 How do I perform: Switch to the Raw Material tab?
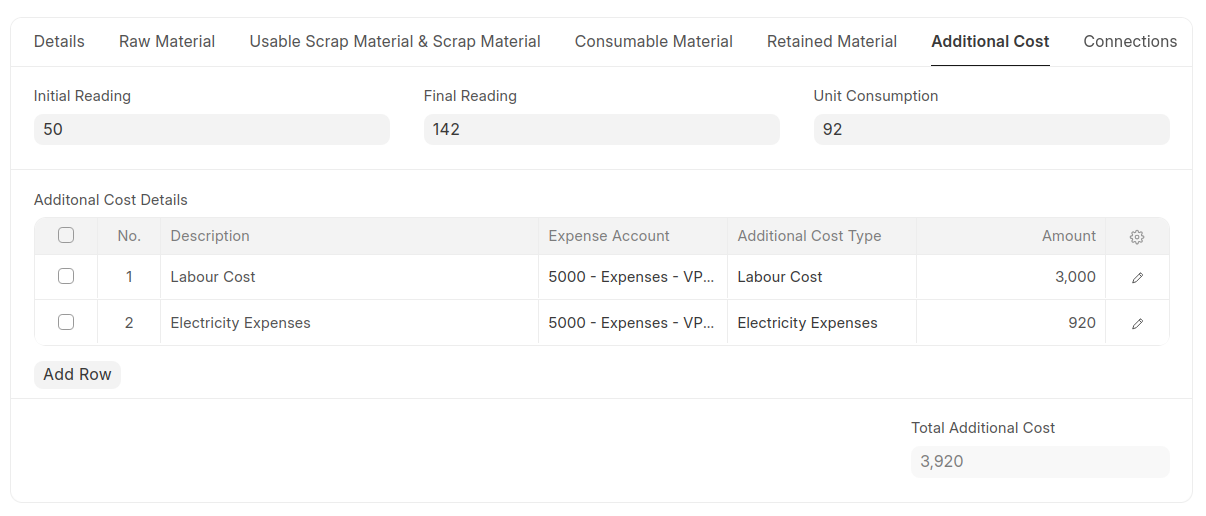click(167, 42)
